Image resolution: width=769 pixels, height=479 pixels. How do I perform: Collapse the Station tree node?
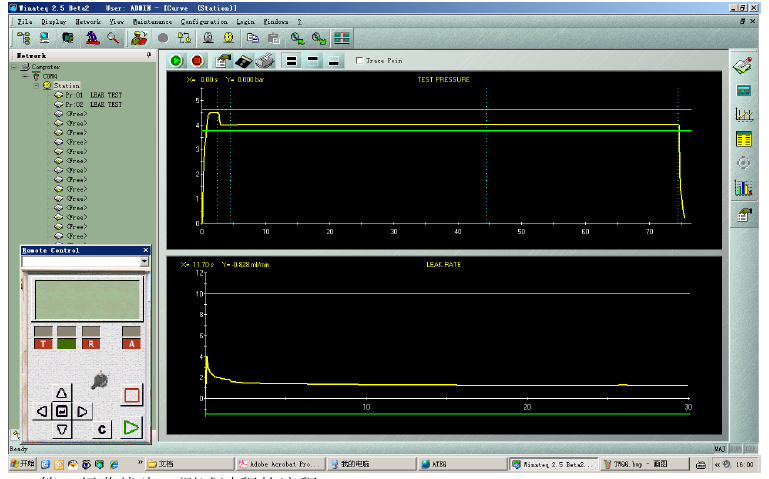(x=36, y=85)
